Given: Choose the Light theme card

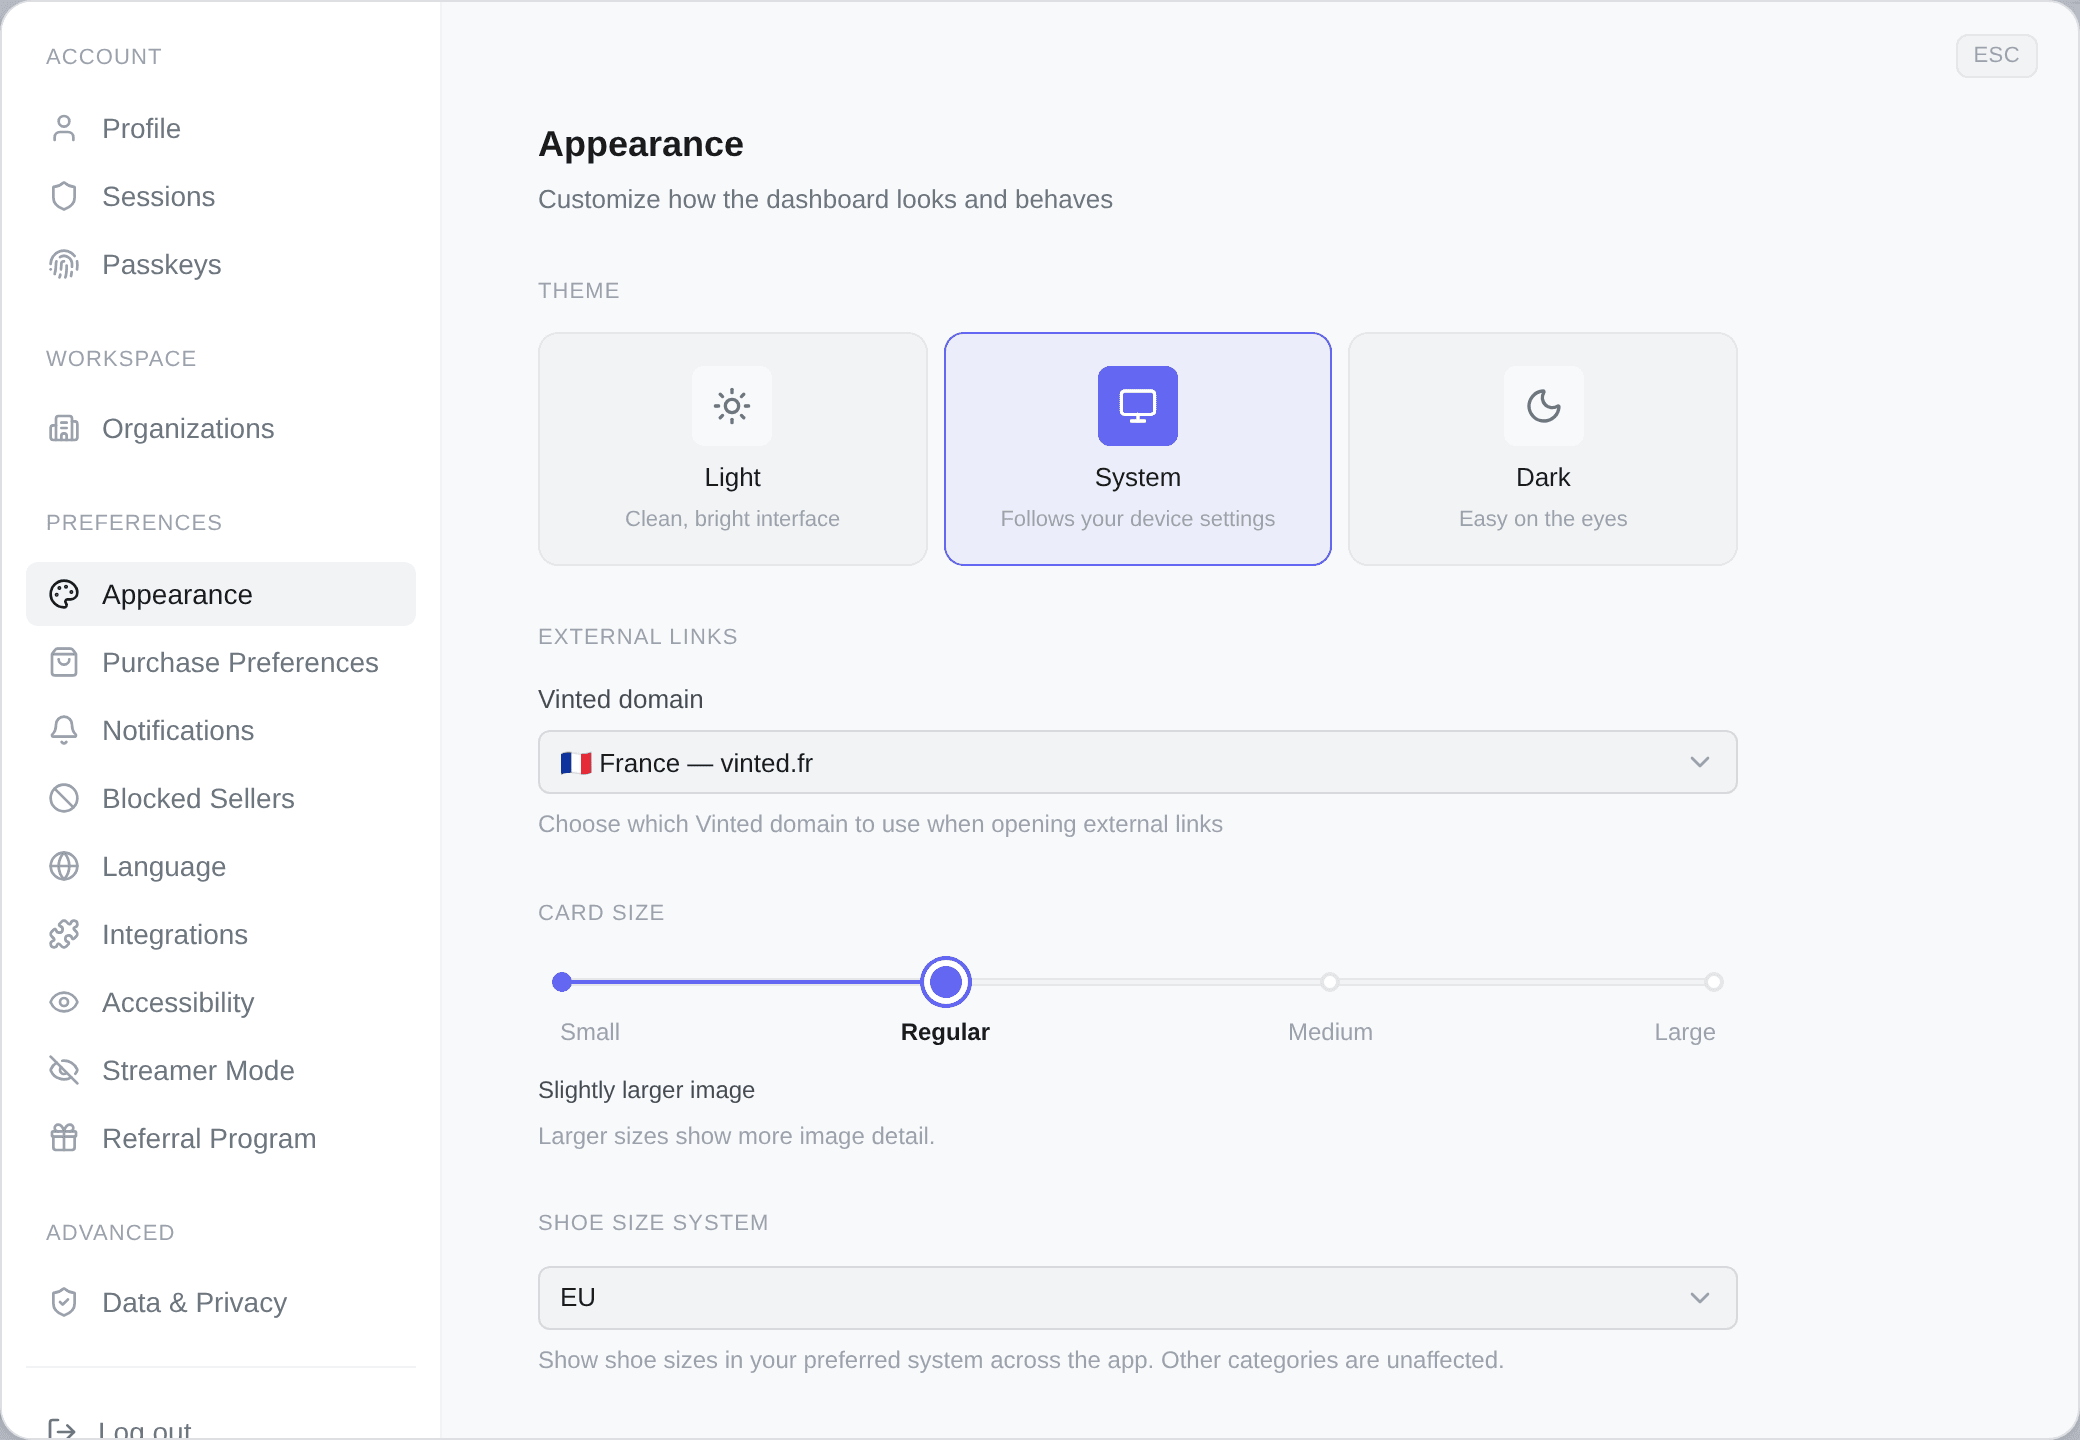Looking at the screenshot, I should click(733, 449).
